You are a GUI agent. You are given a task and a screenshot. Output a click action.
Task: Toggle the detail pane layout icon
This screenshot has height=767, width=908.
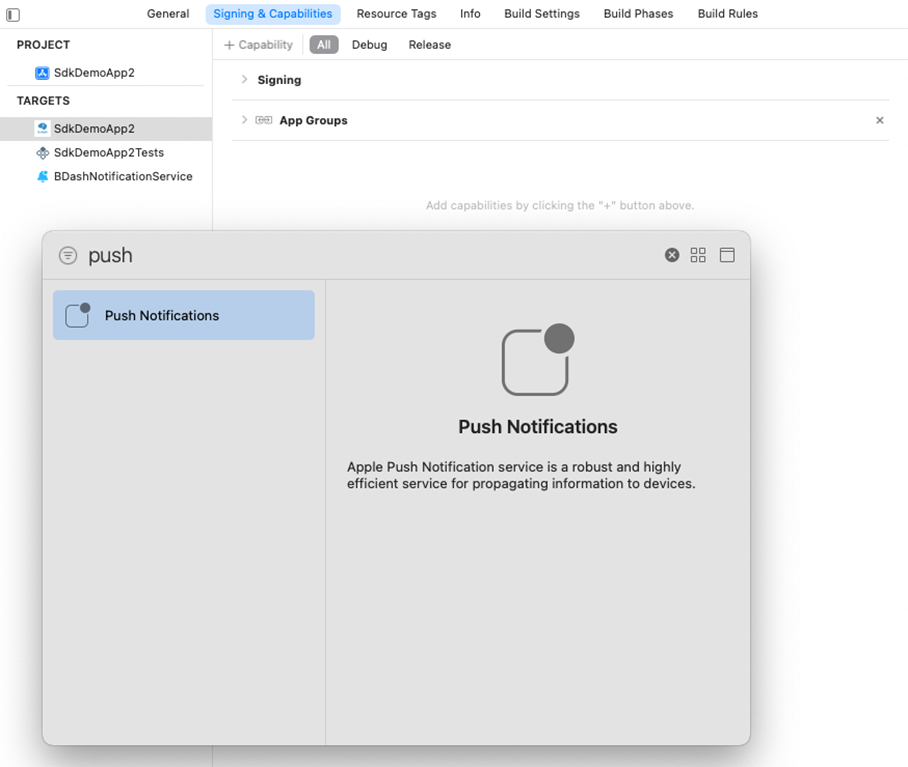pos(727,255)
